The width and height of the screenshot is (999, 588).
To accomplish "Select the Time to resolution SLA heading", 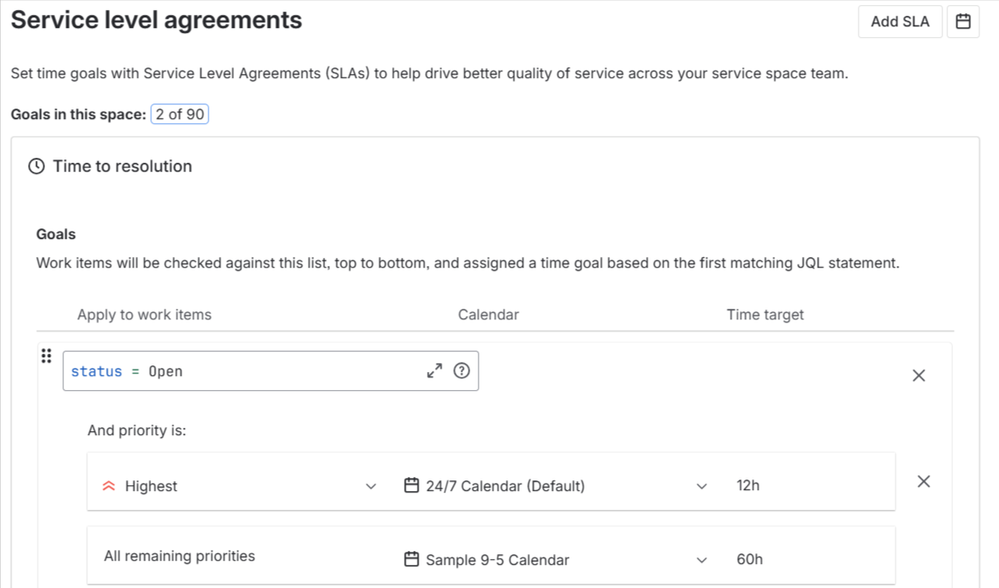I will coord(122,166).
